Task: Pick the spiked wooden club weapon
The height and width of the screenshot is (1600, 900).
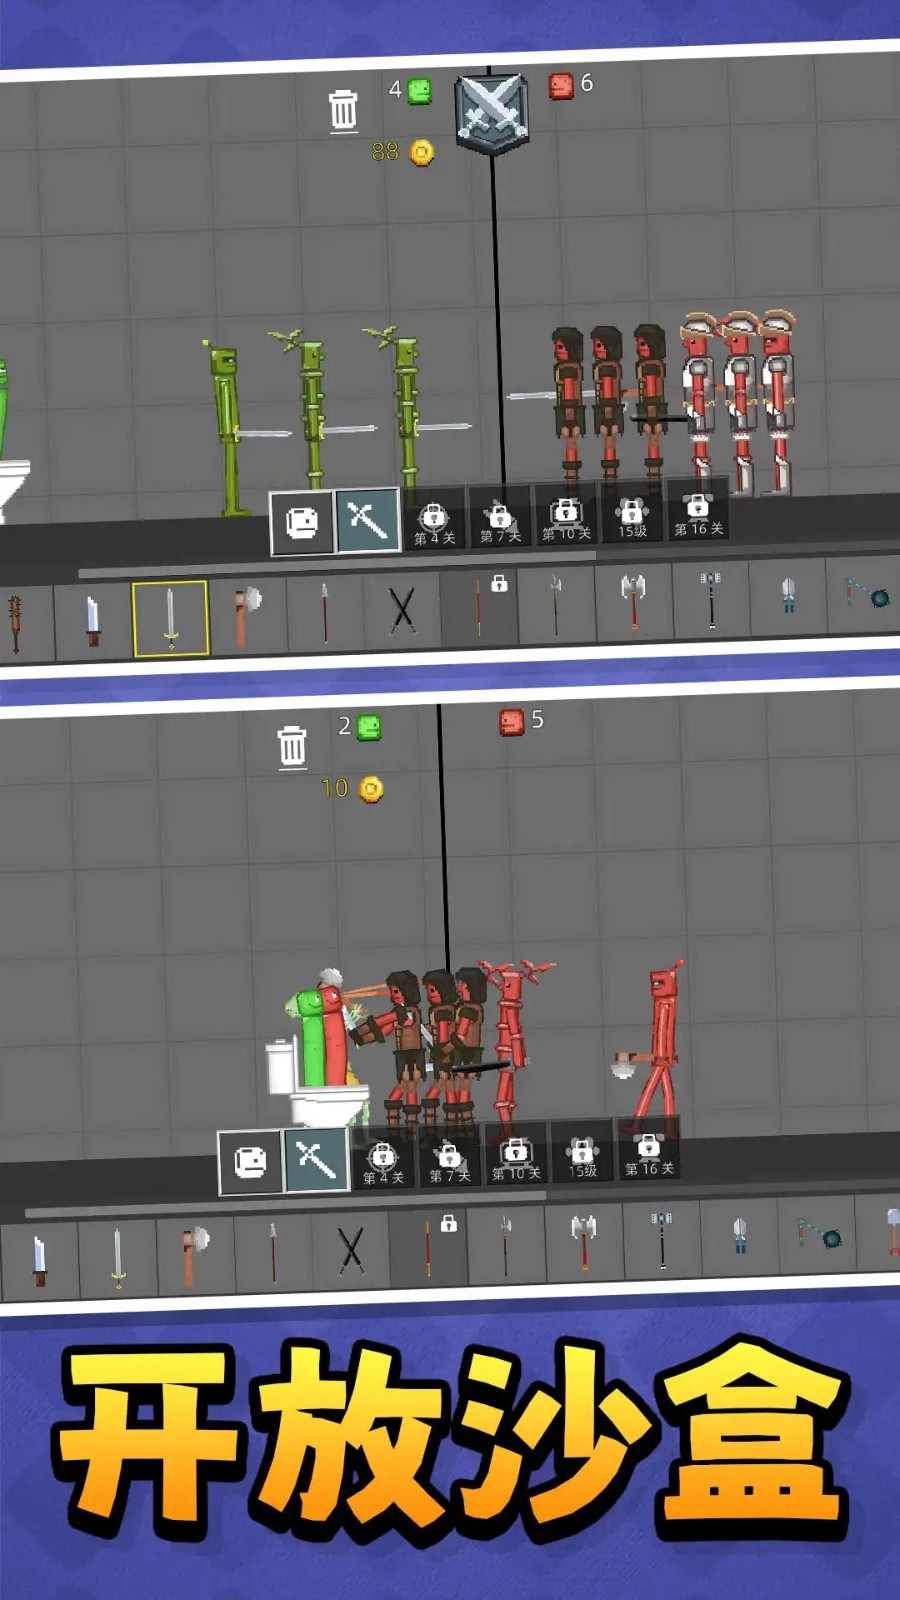Action: 15,622
